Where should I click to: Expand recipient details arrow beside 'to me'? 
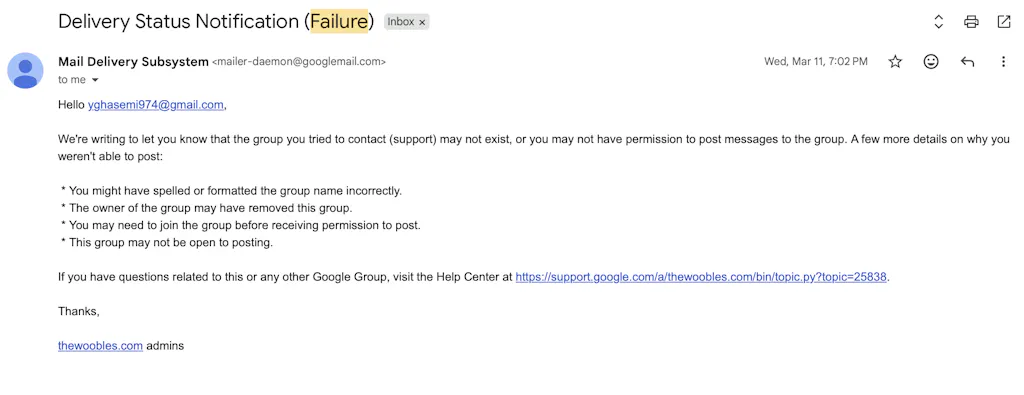(95, 80)
